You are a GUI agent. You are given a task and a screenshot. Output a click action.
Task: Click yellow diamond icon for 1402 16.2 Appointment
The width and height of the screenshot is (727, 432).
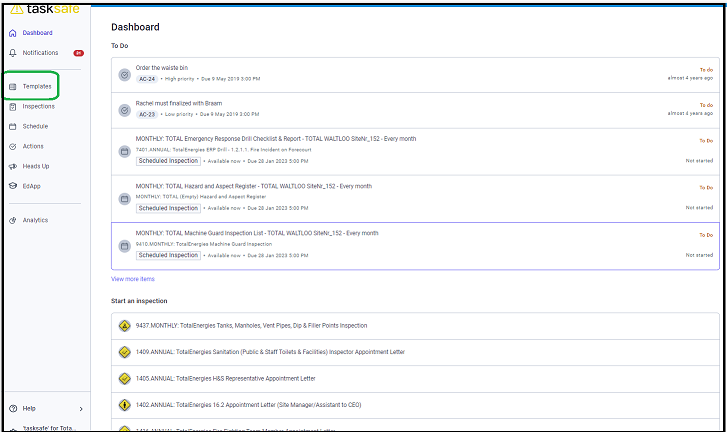124,405
